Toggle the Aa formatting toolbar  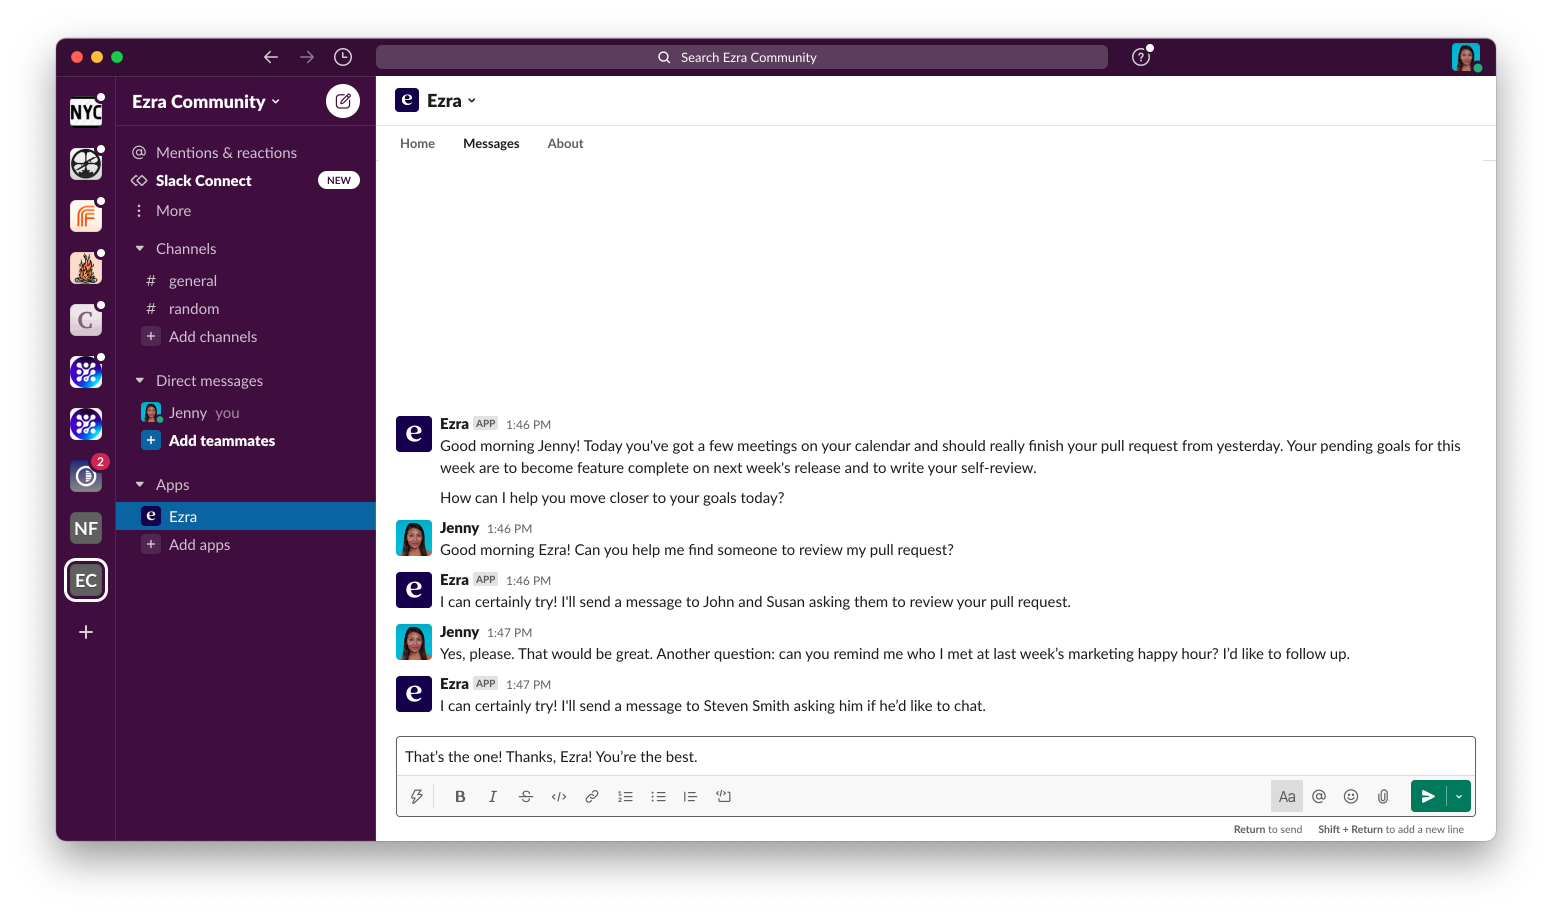pos(1287,796)
